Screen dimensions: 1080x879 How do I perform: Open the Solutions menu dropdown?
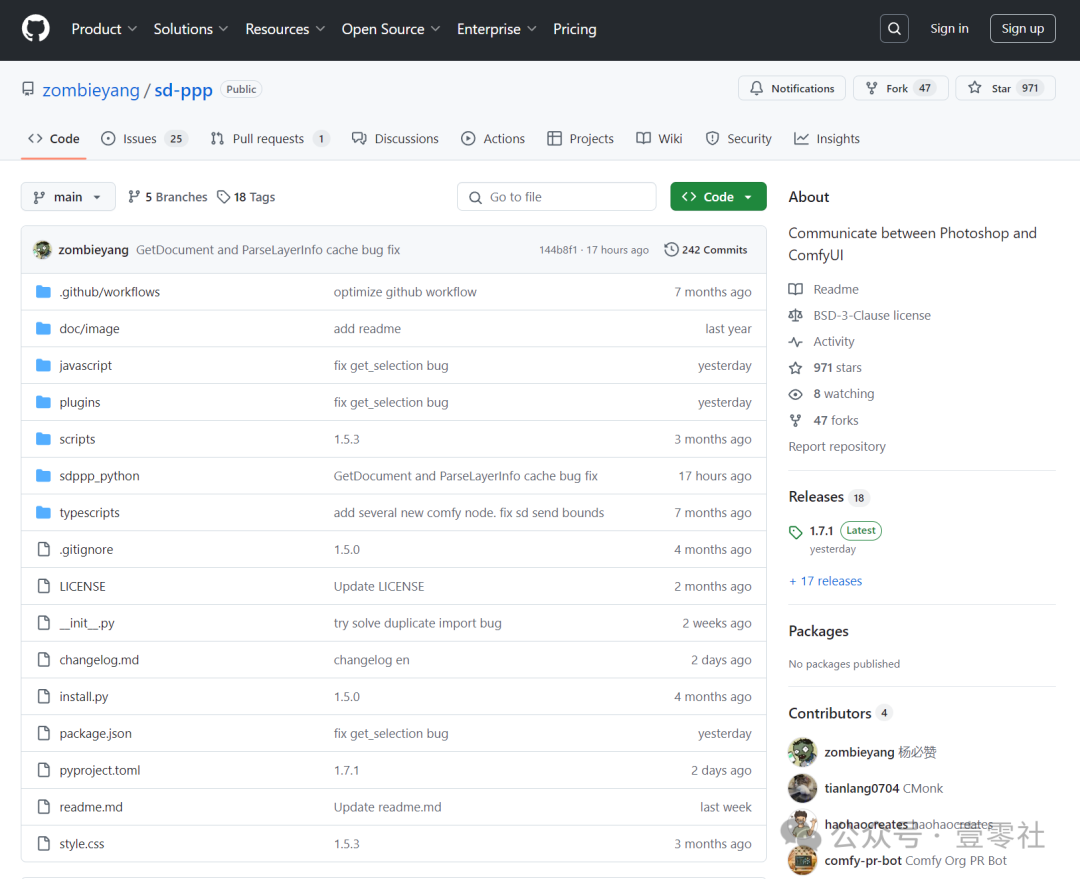click(x=191, y=29)
